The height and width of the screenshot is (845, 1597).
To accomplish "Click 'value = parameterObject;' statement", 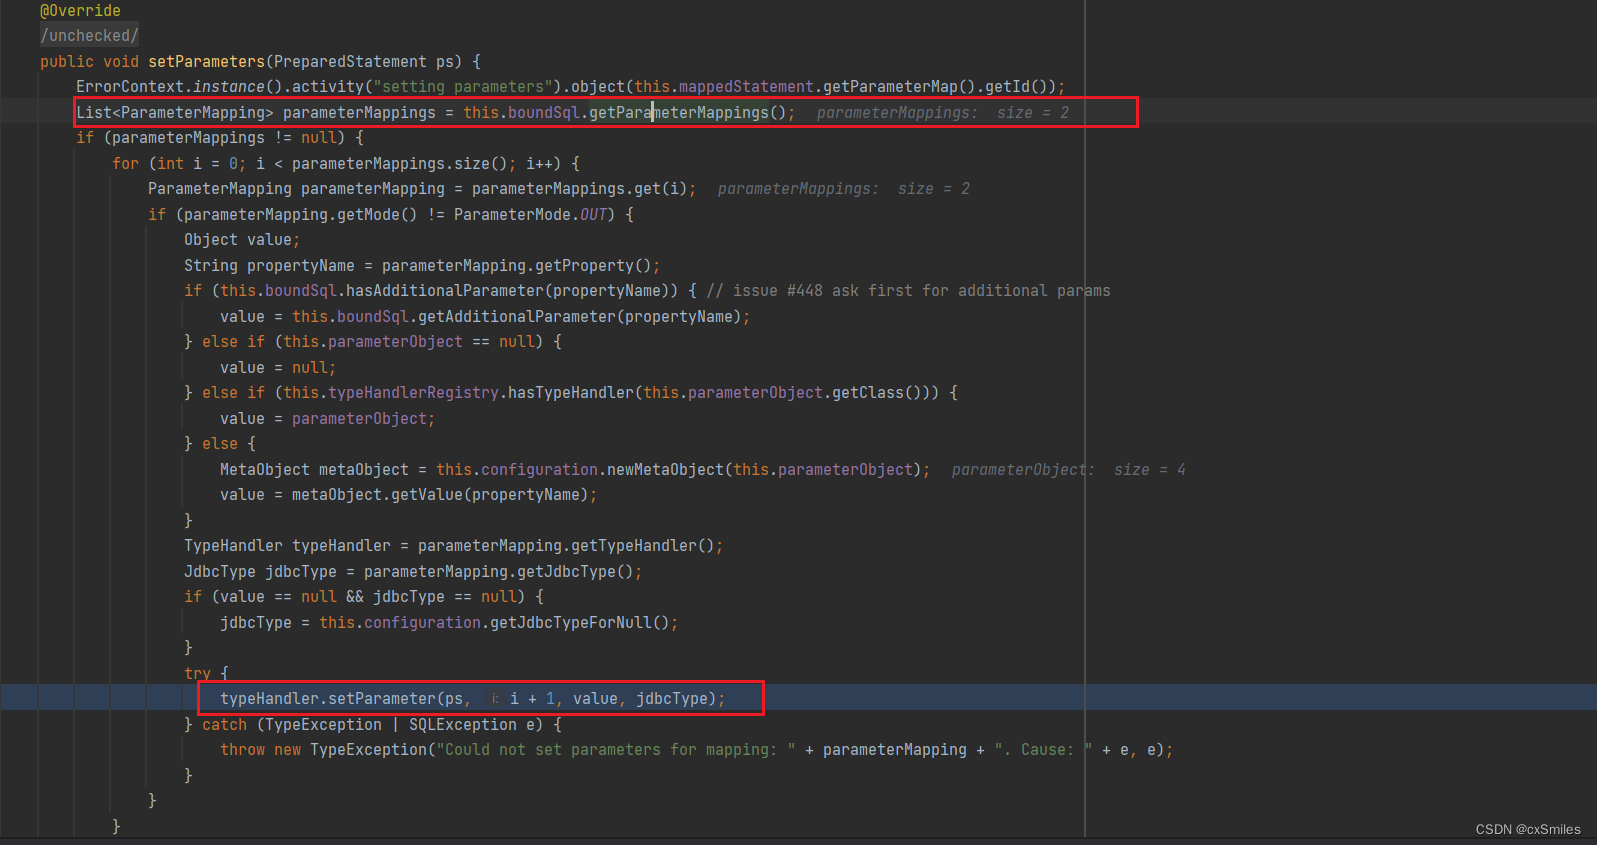I will click(x=327, y=418).
